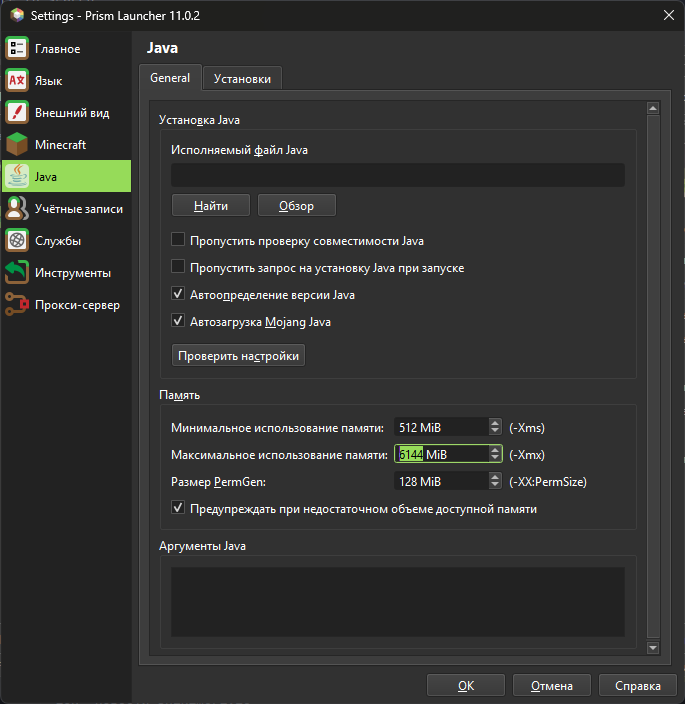Screen dimensions: 685x704
Task: Select the Minecraft grass block icon
Action: coord(17,145)
